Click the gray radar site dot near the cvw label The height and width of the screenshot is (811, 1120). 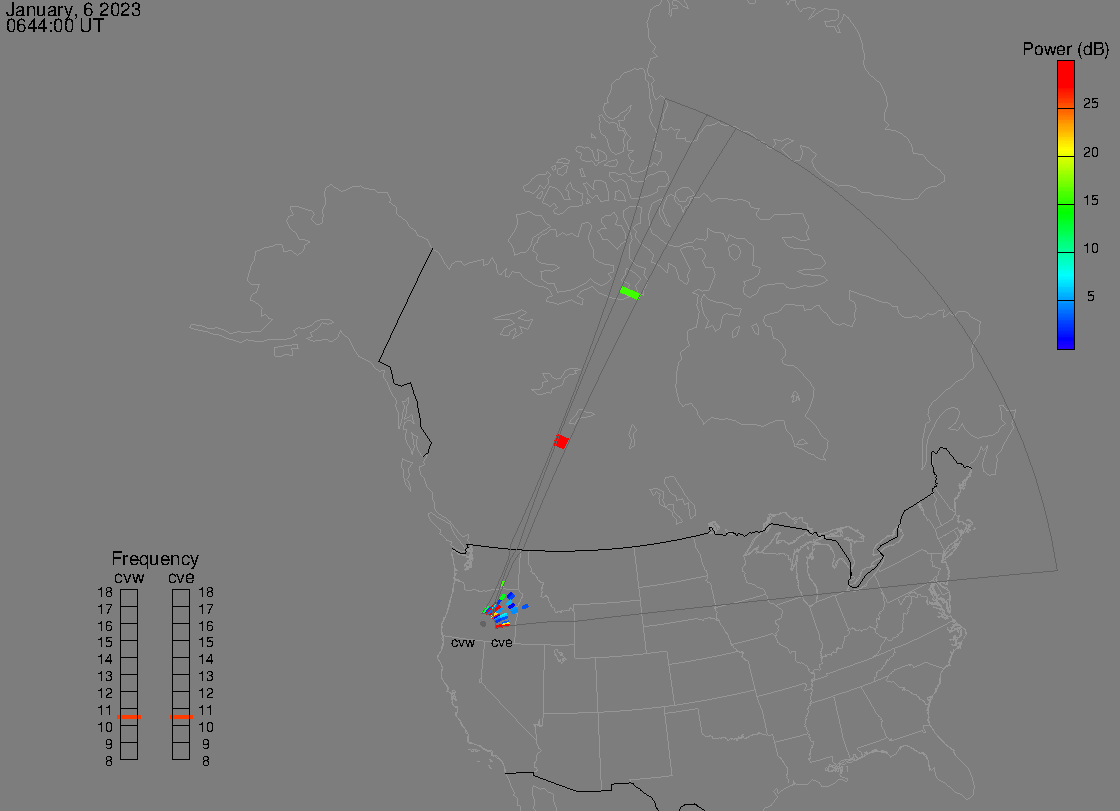click(483, 624)
